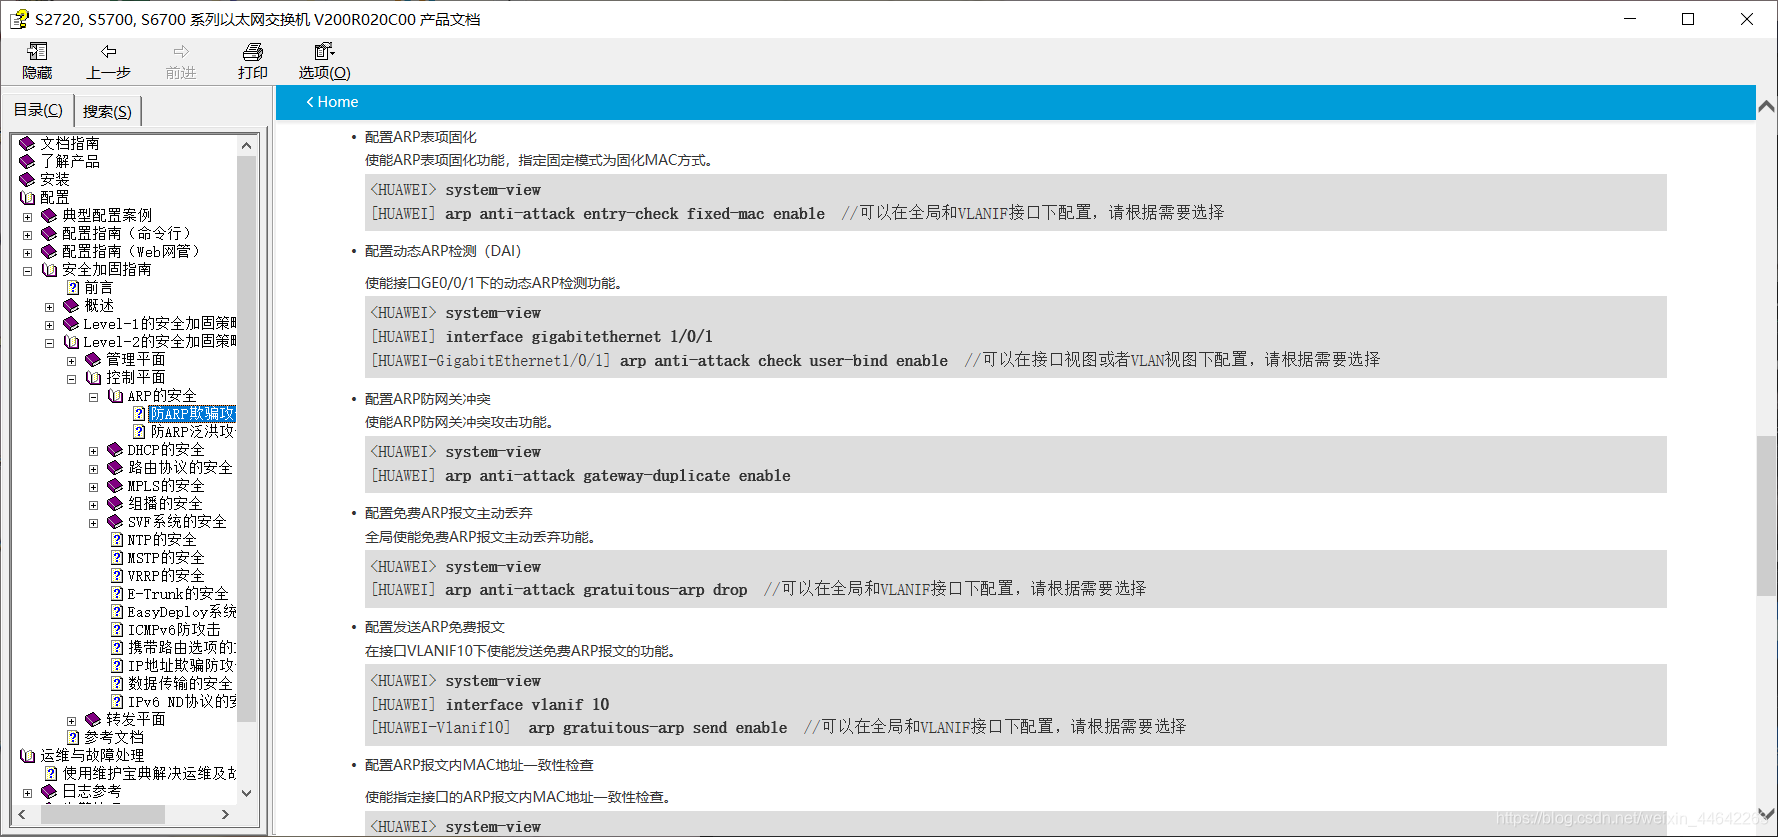Open the MSTP的安全 topic
Viewport: 1778px width, 837px height.
click(166, 558)
